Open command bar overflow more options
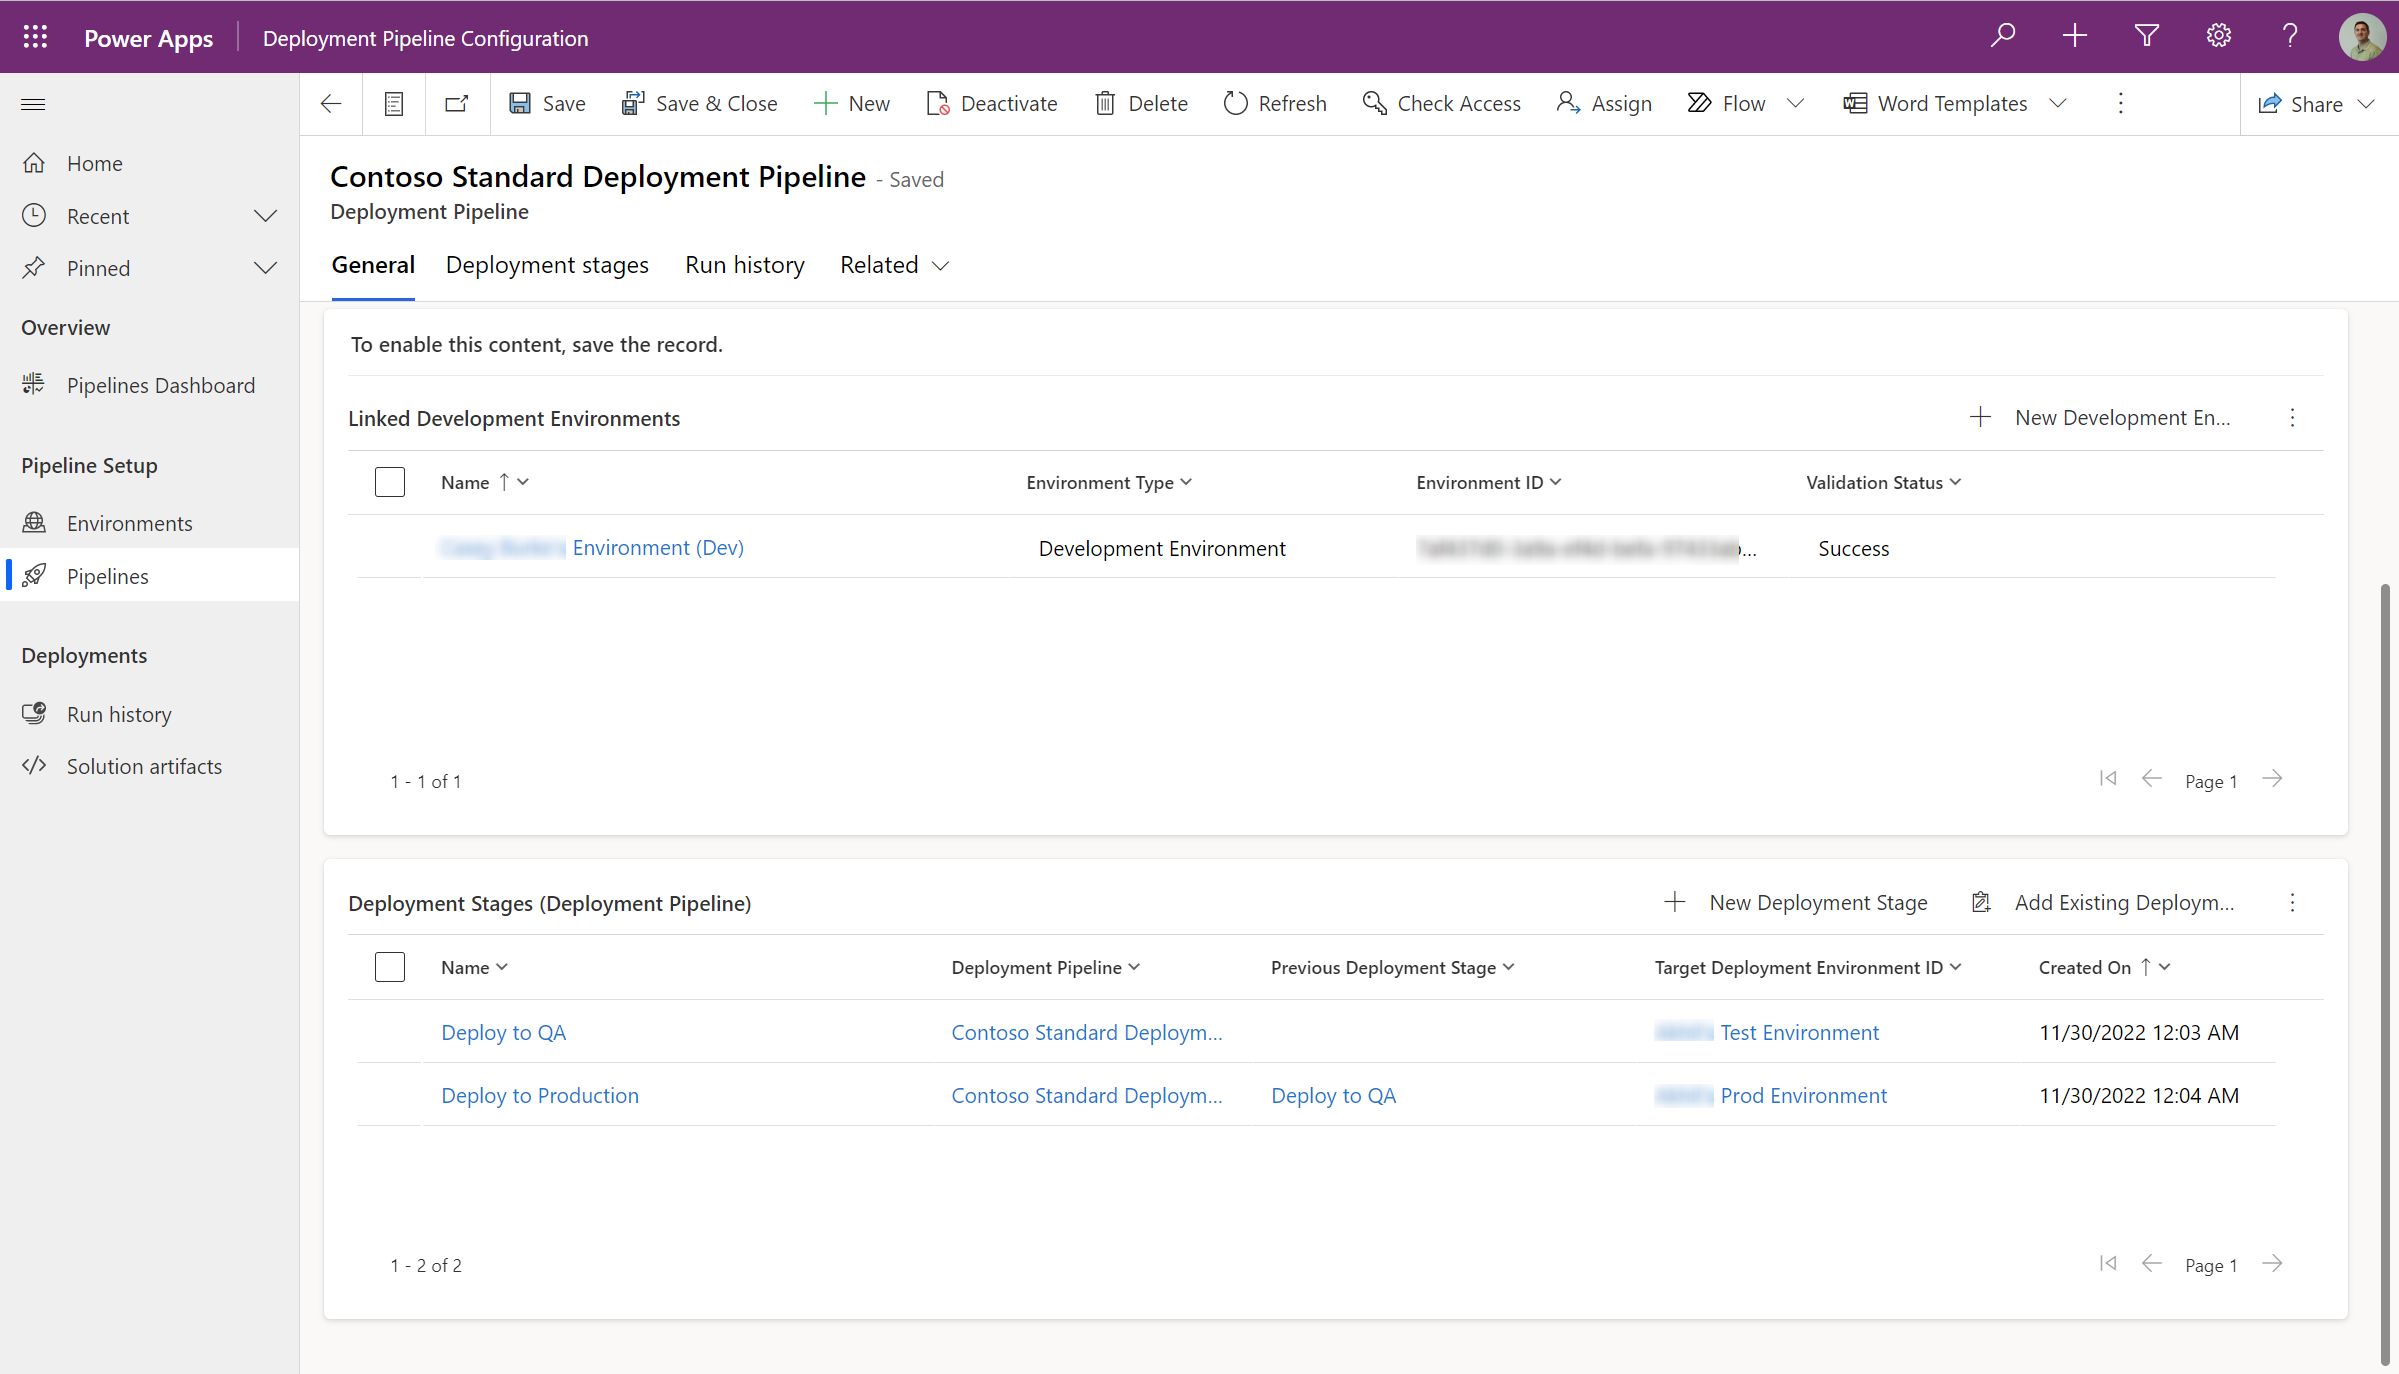This screenshot has height=1374, width=2399. click(2120, 103)
